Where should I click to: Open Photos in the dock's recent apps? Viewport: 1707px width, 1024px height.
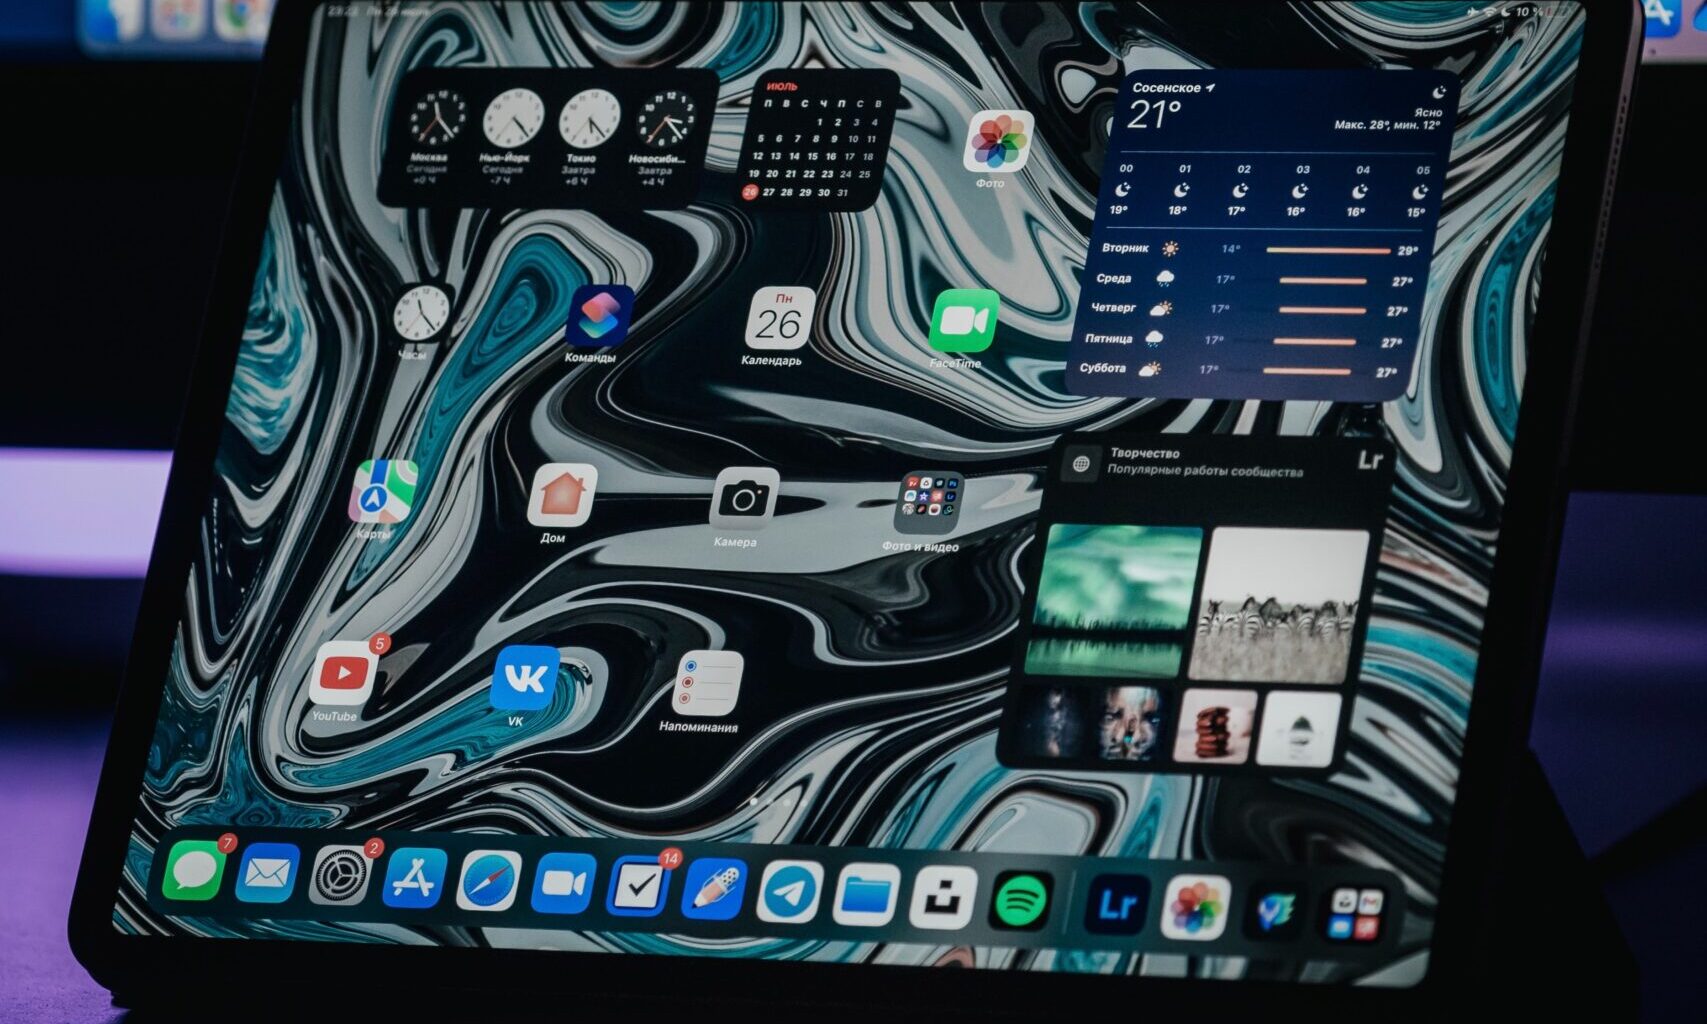pyautogui.click(x=1196, y=909)
